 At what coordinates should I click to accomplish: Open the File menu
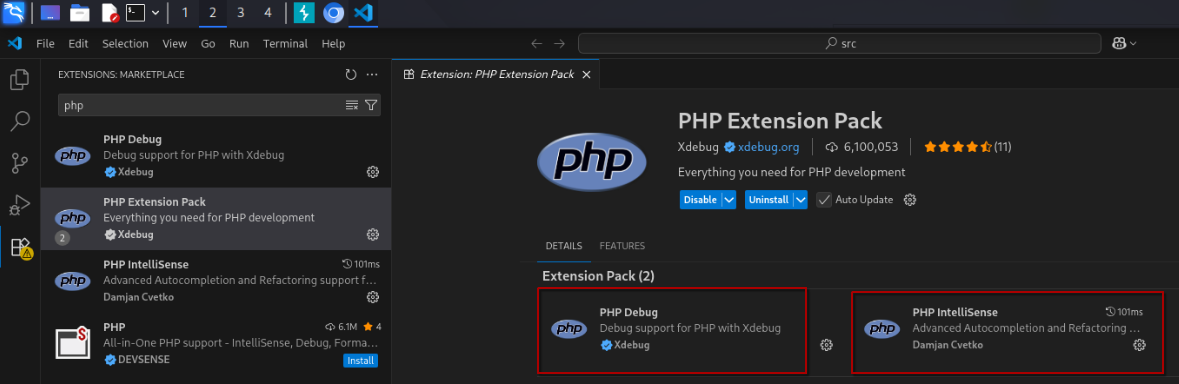[x=45, y=44]
